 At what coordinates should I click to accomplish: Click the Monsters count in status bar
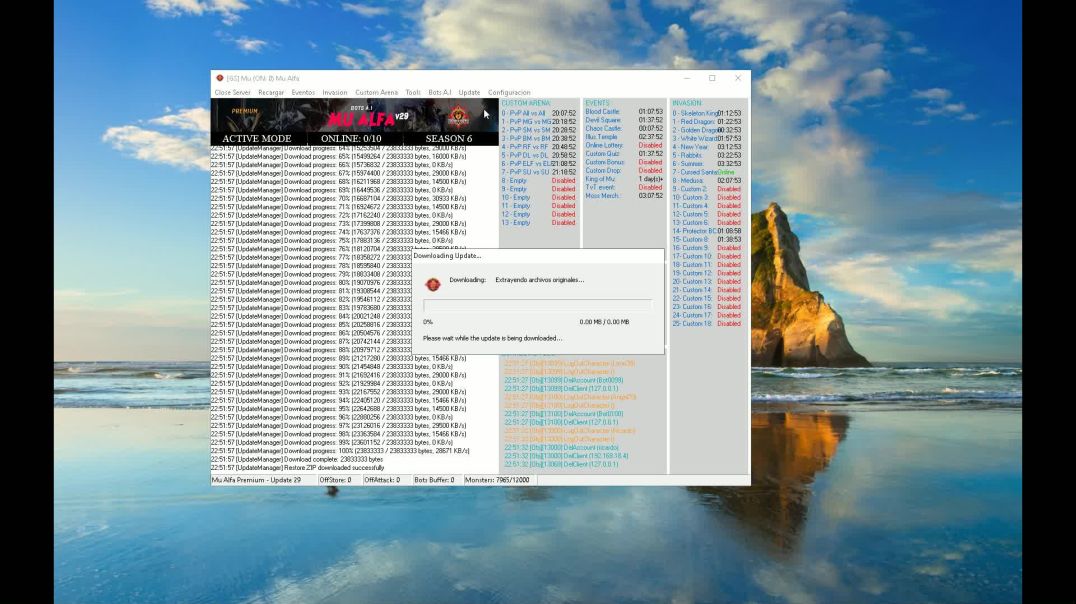[x=498, y=480]
